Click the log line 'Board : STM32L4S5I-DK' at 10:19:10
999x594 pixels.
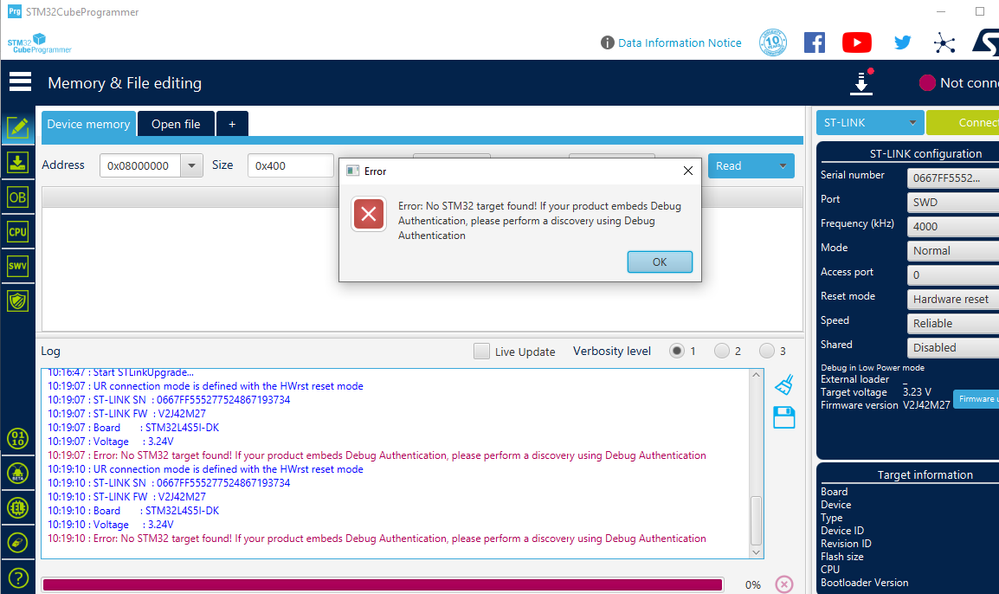pyautogui.click(x=133, y=511)
